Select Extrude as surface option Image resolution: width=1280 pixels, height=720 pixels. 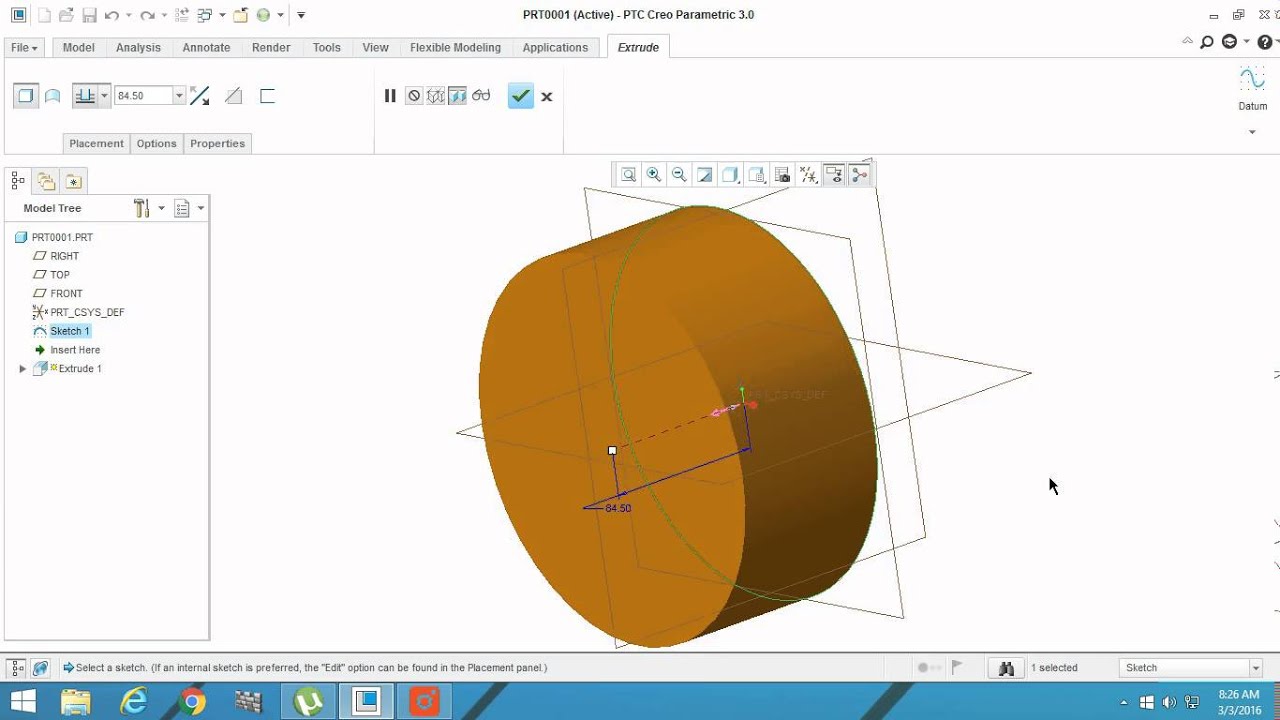coord(53,96)
